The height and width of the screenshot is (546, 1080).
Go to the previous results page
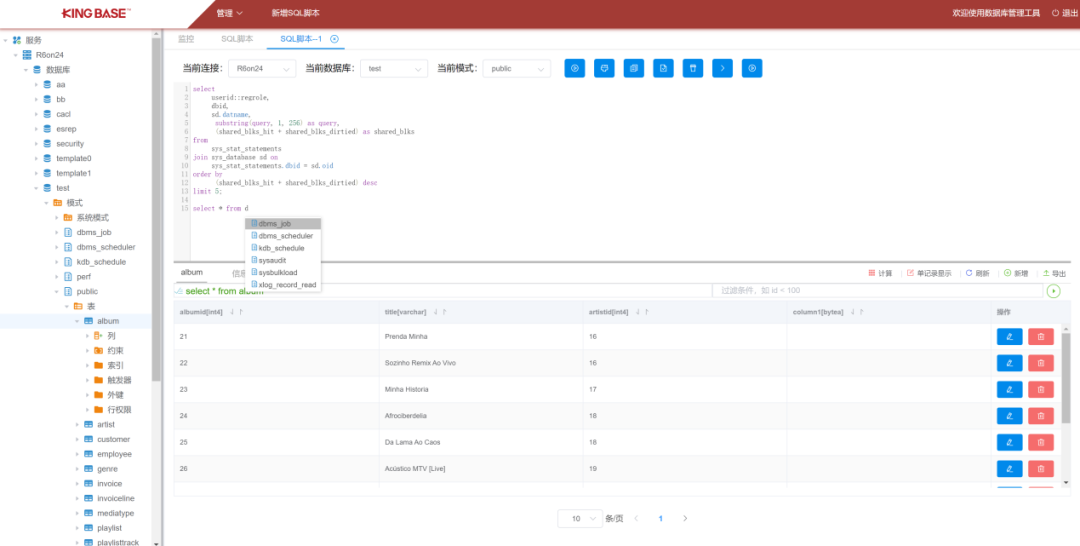point(636,518)
